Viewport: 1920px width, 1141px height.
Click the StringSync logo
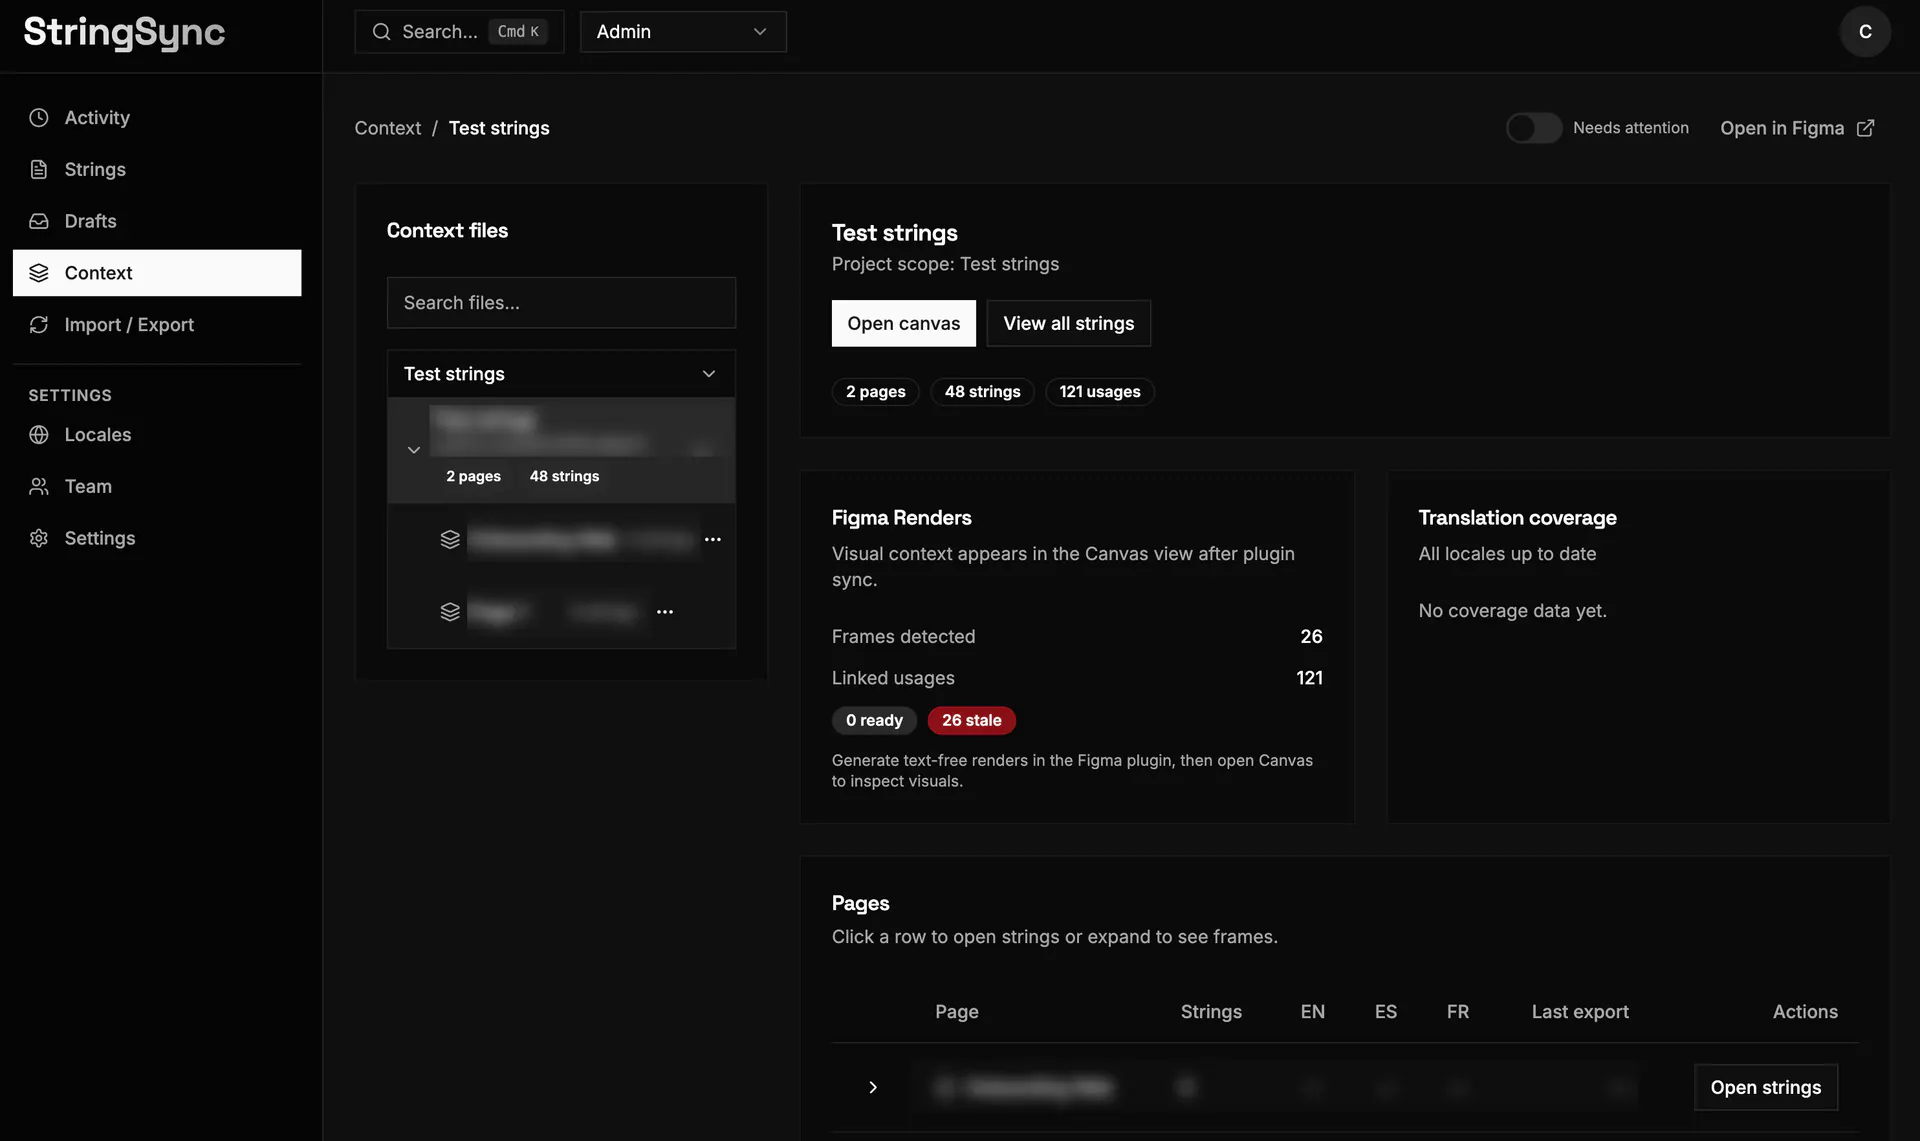[x=124, y=33]
